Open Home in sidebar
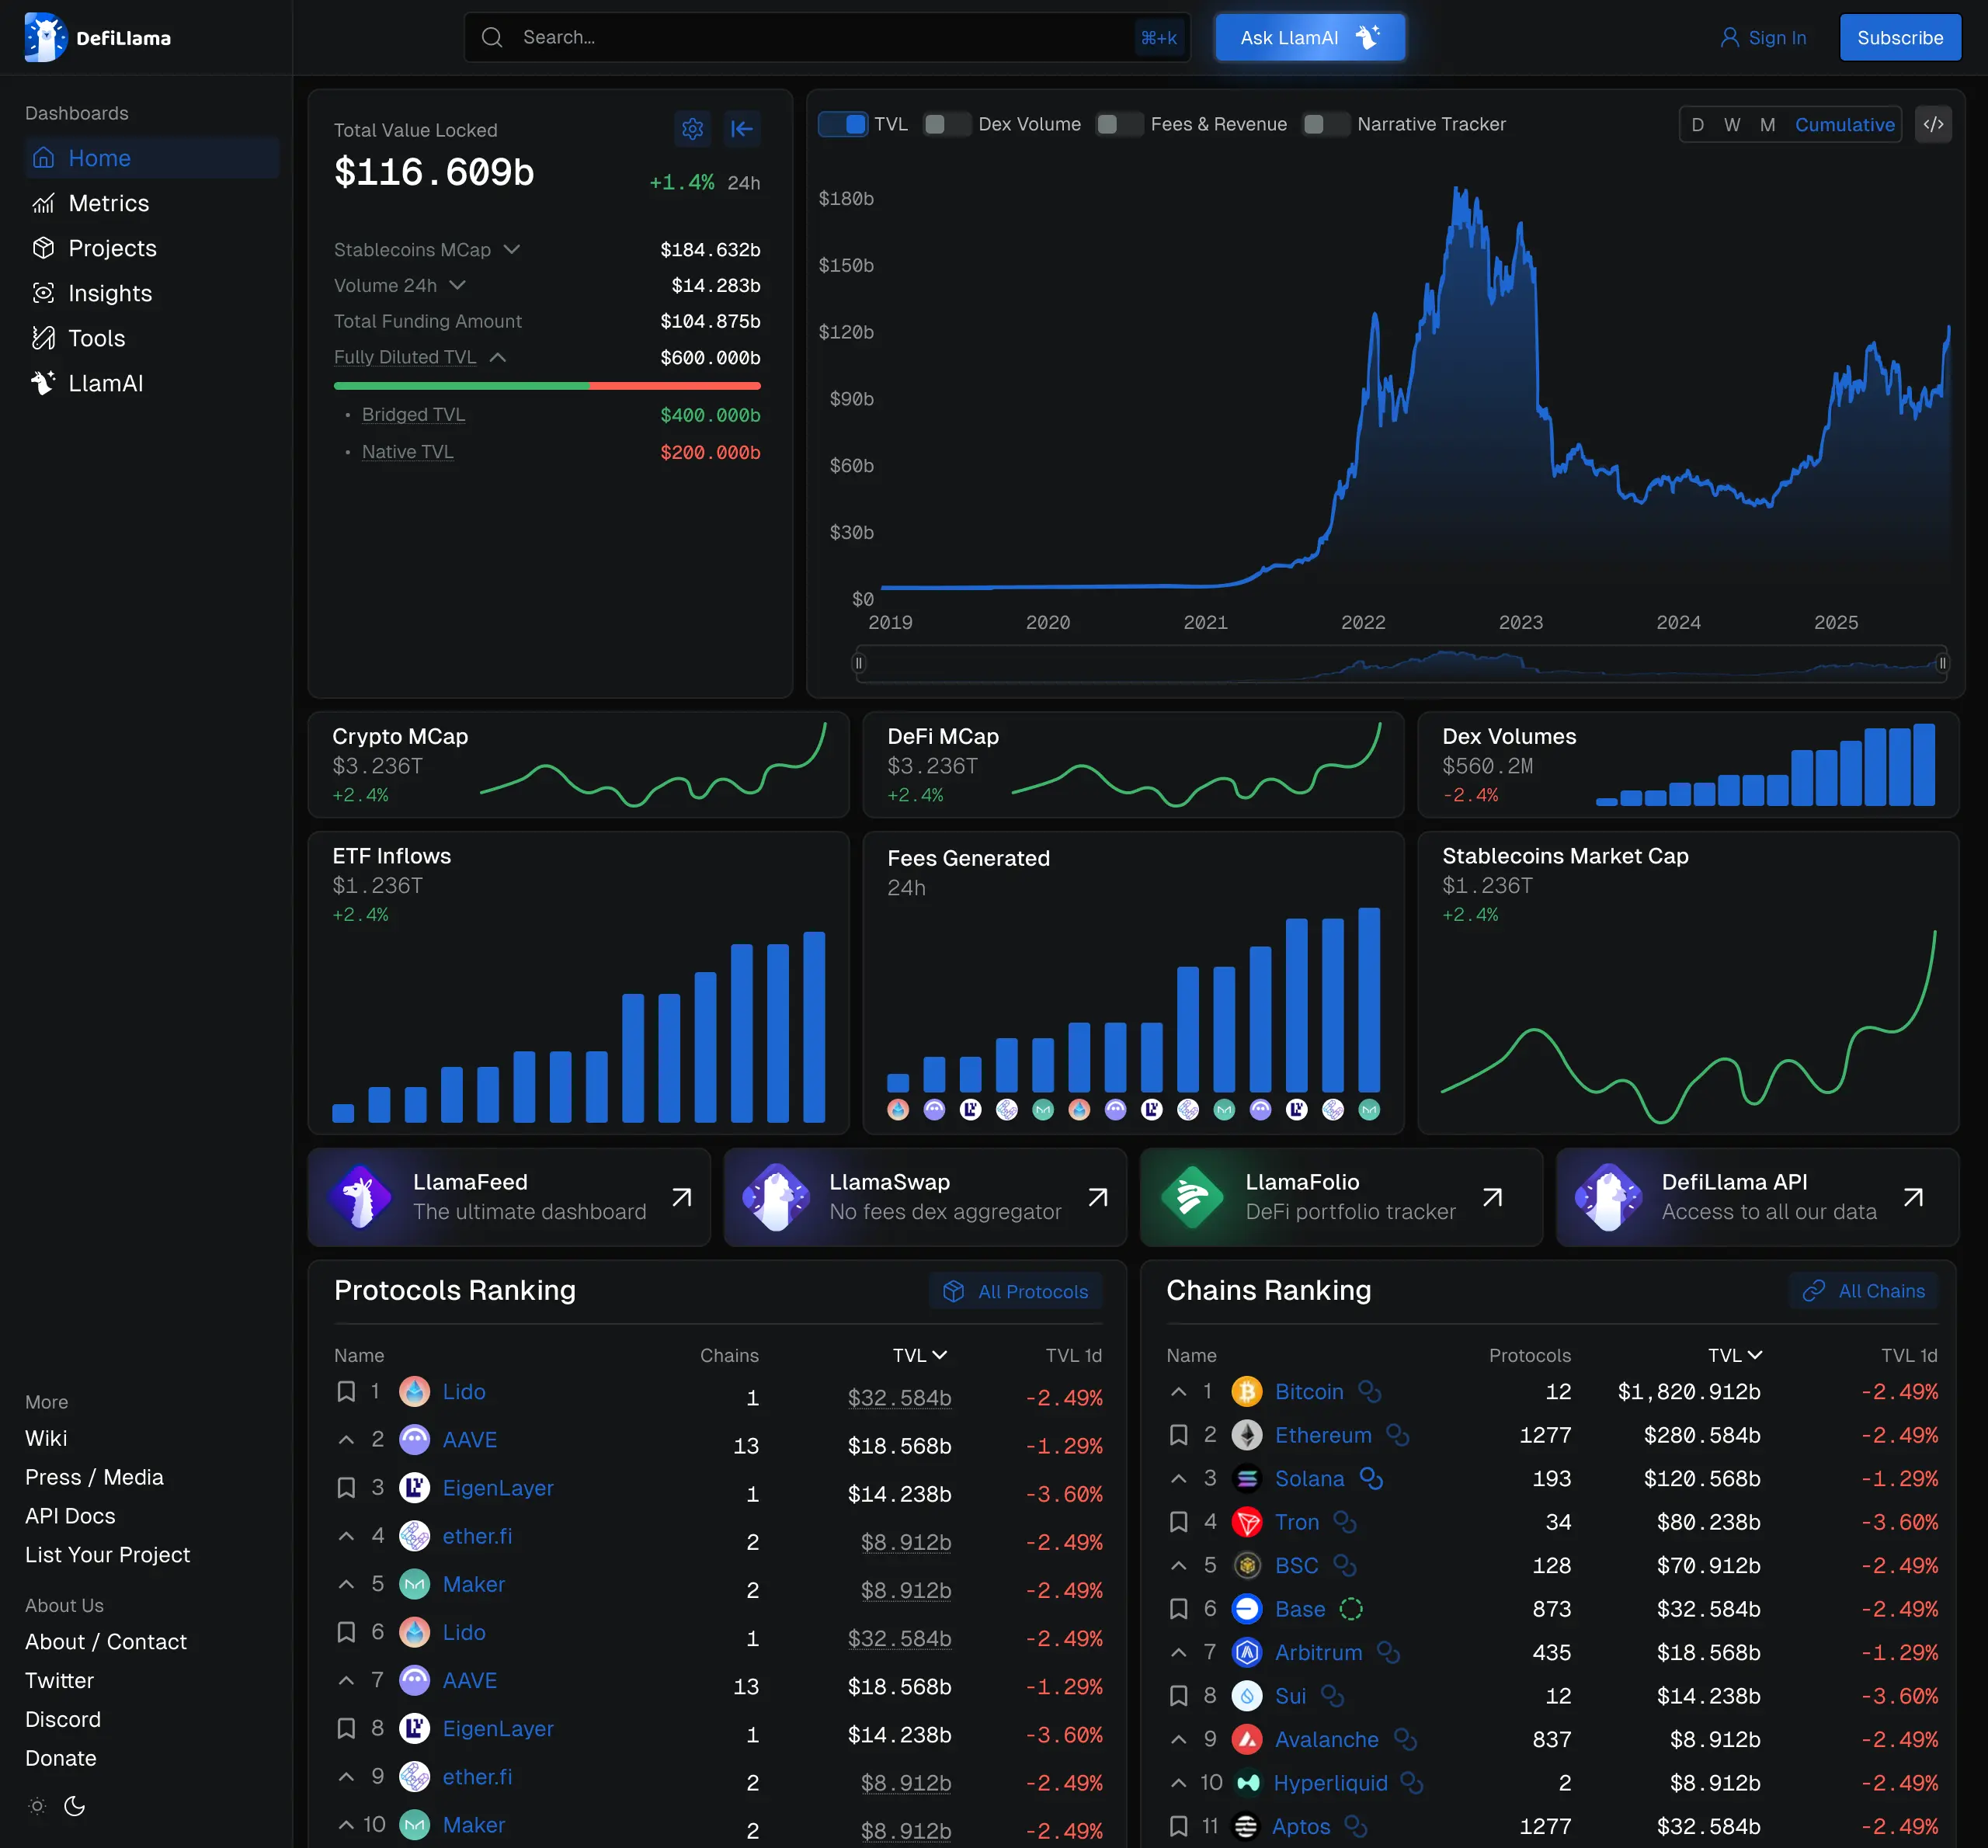 pyautogui.click(x=152, y=158)
